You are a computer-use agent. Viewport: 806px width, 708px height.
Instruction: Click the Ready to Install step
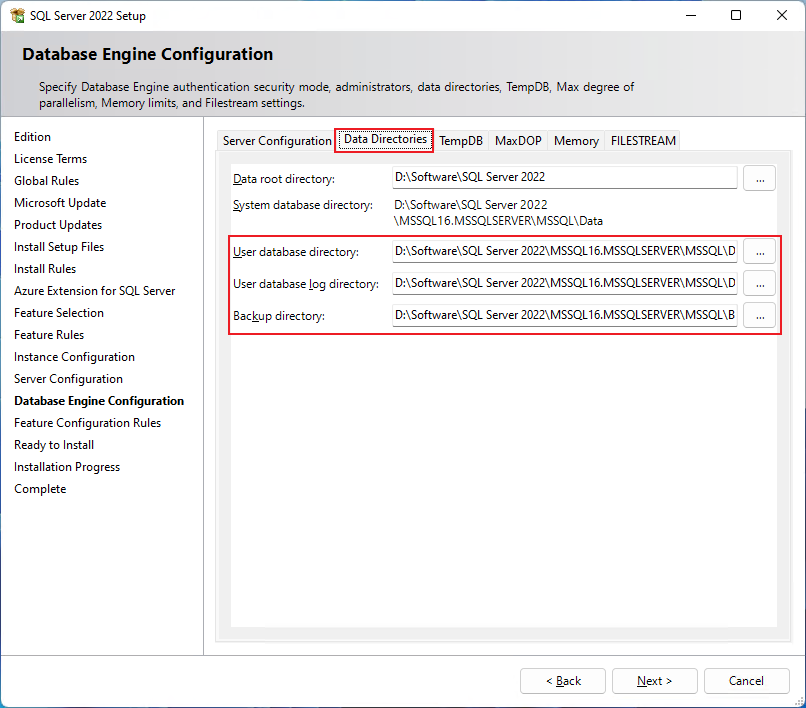click(x=54, y=445)
